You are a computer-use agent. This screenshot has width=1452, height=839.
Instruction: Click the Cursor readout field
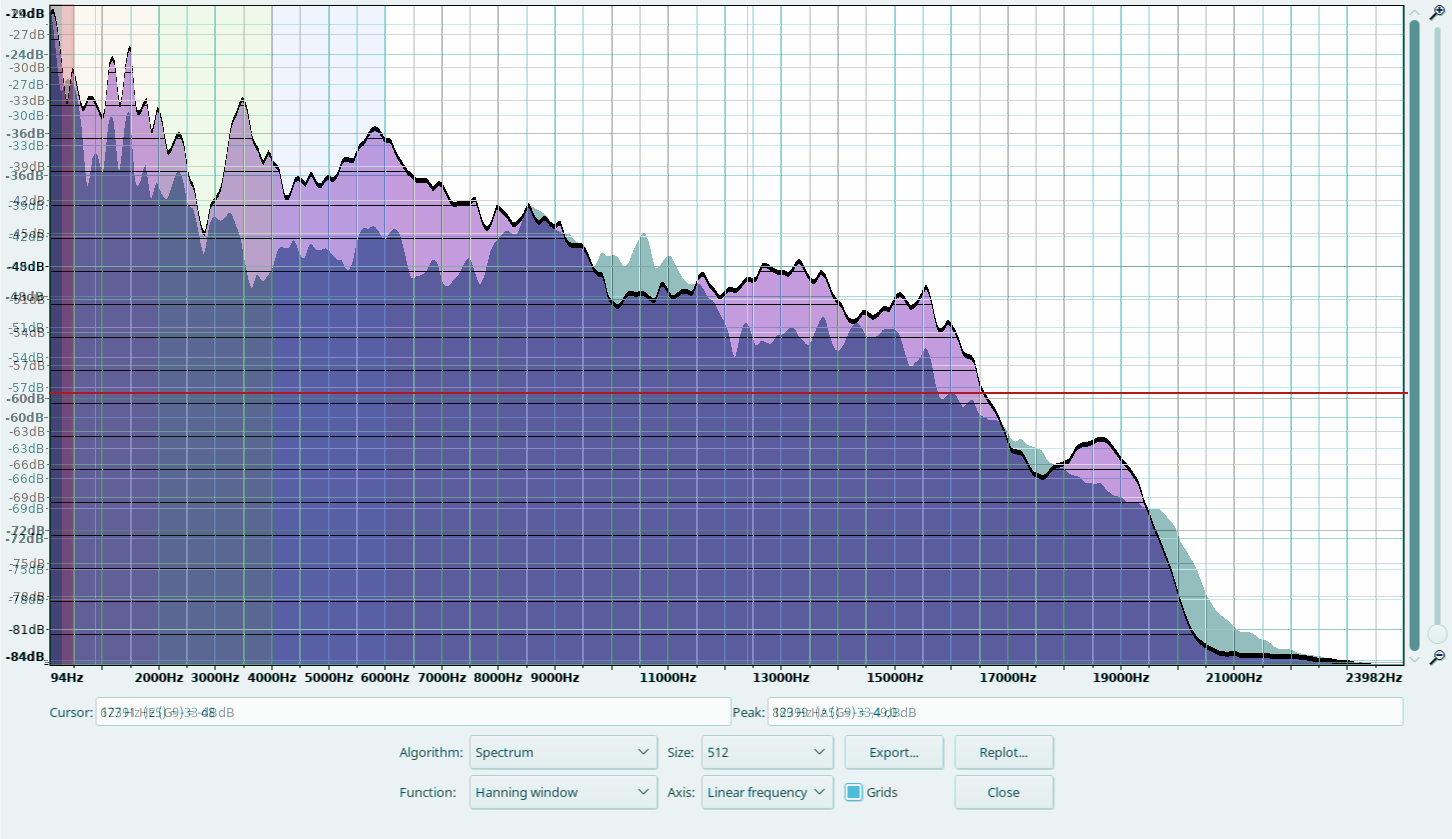[413, 712]
